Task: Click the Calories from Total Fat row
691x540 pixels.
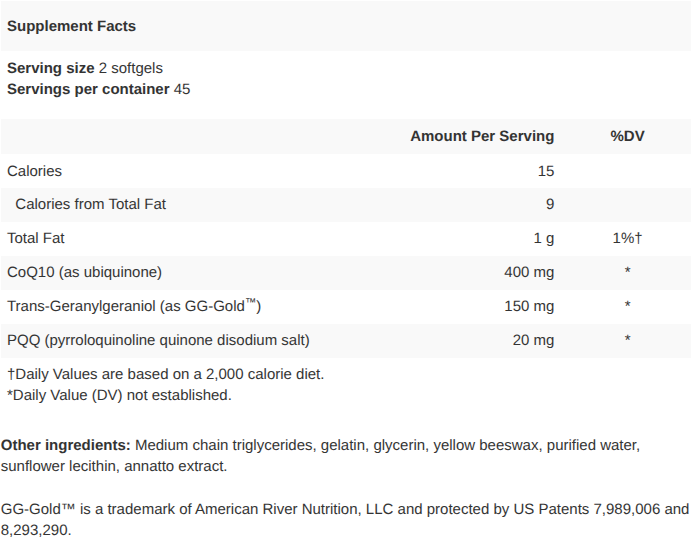Action: coord(90,204)
